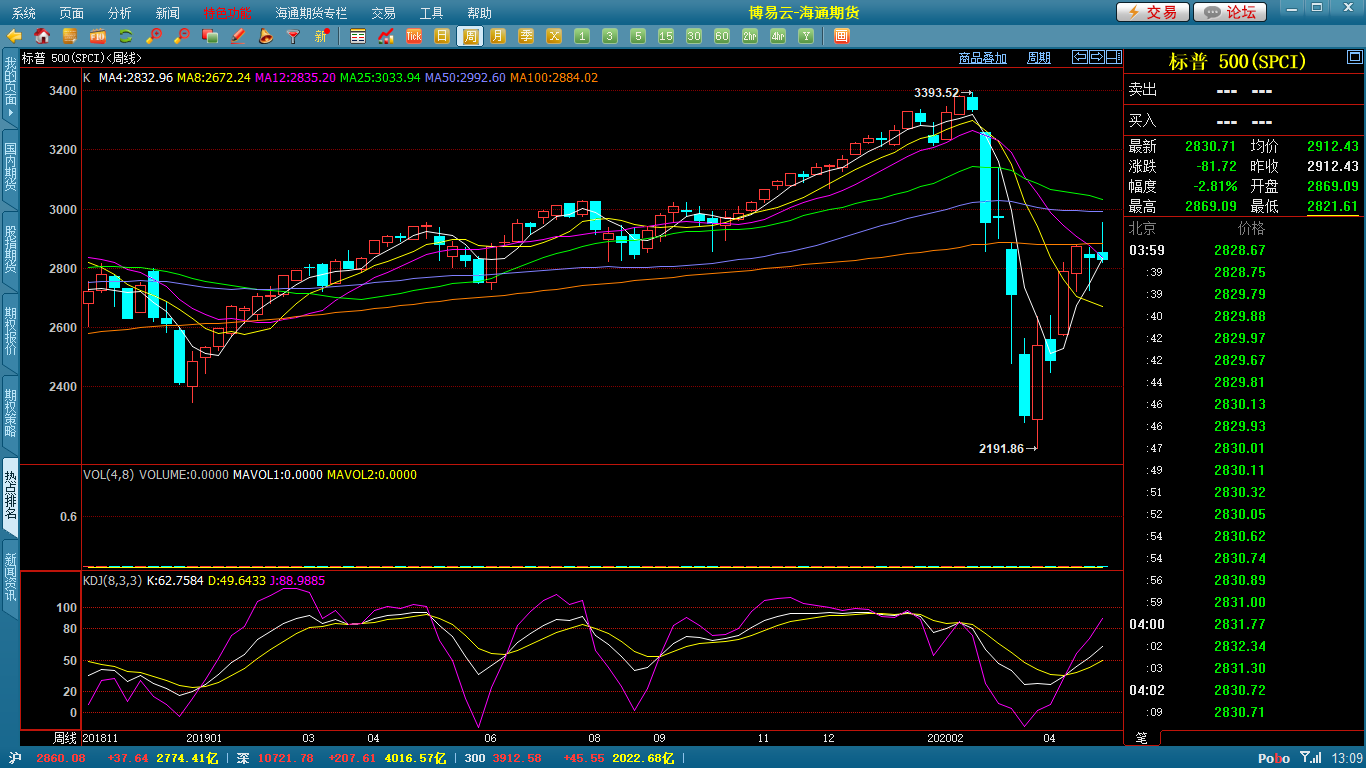
Task: Open the 交易 menu
Action: [383, 13]
